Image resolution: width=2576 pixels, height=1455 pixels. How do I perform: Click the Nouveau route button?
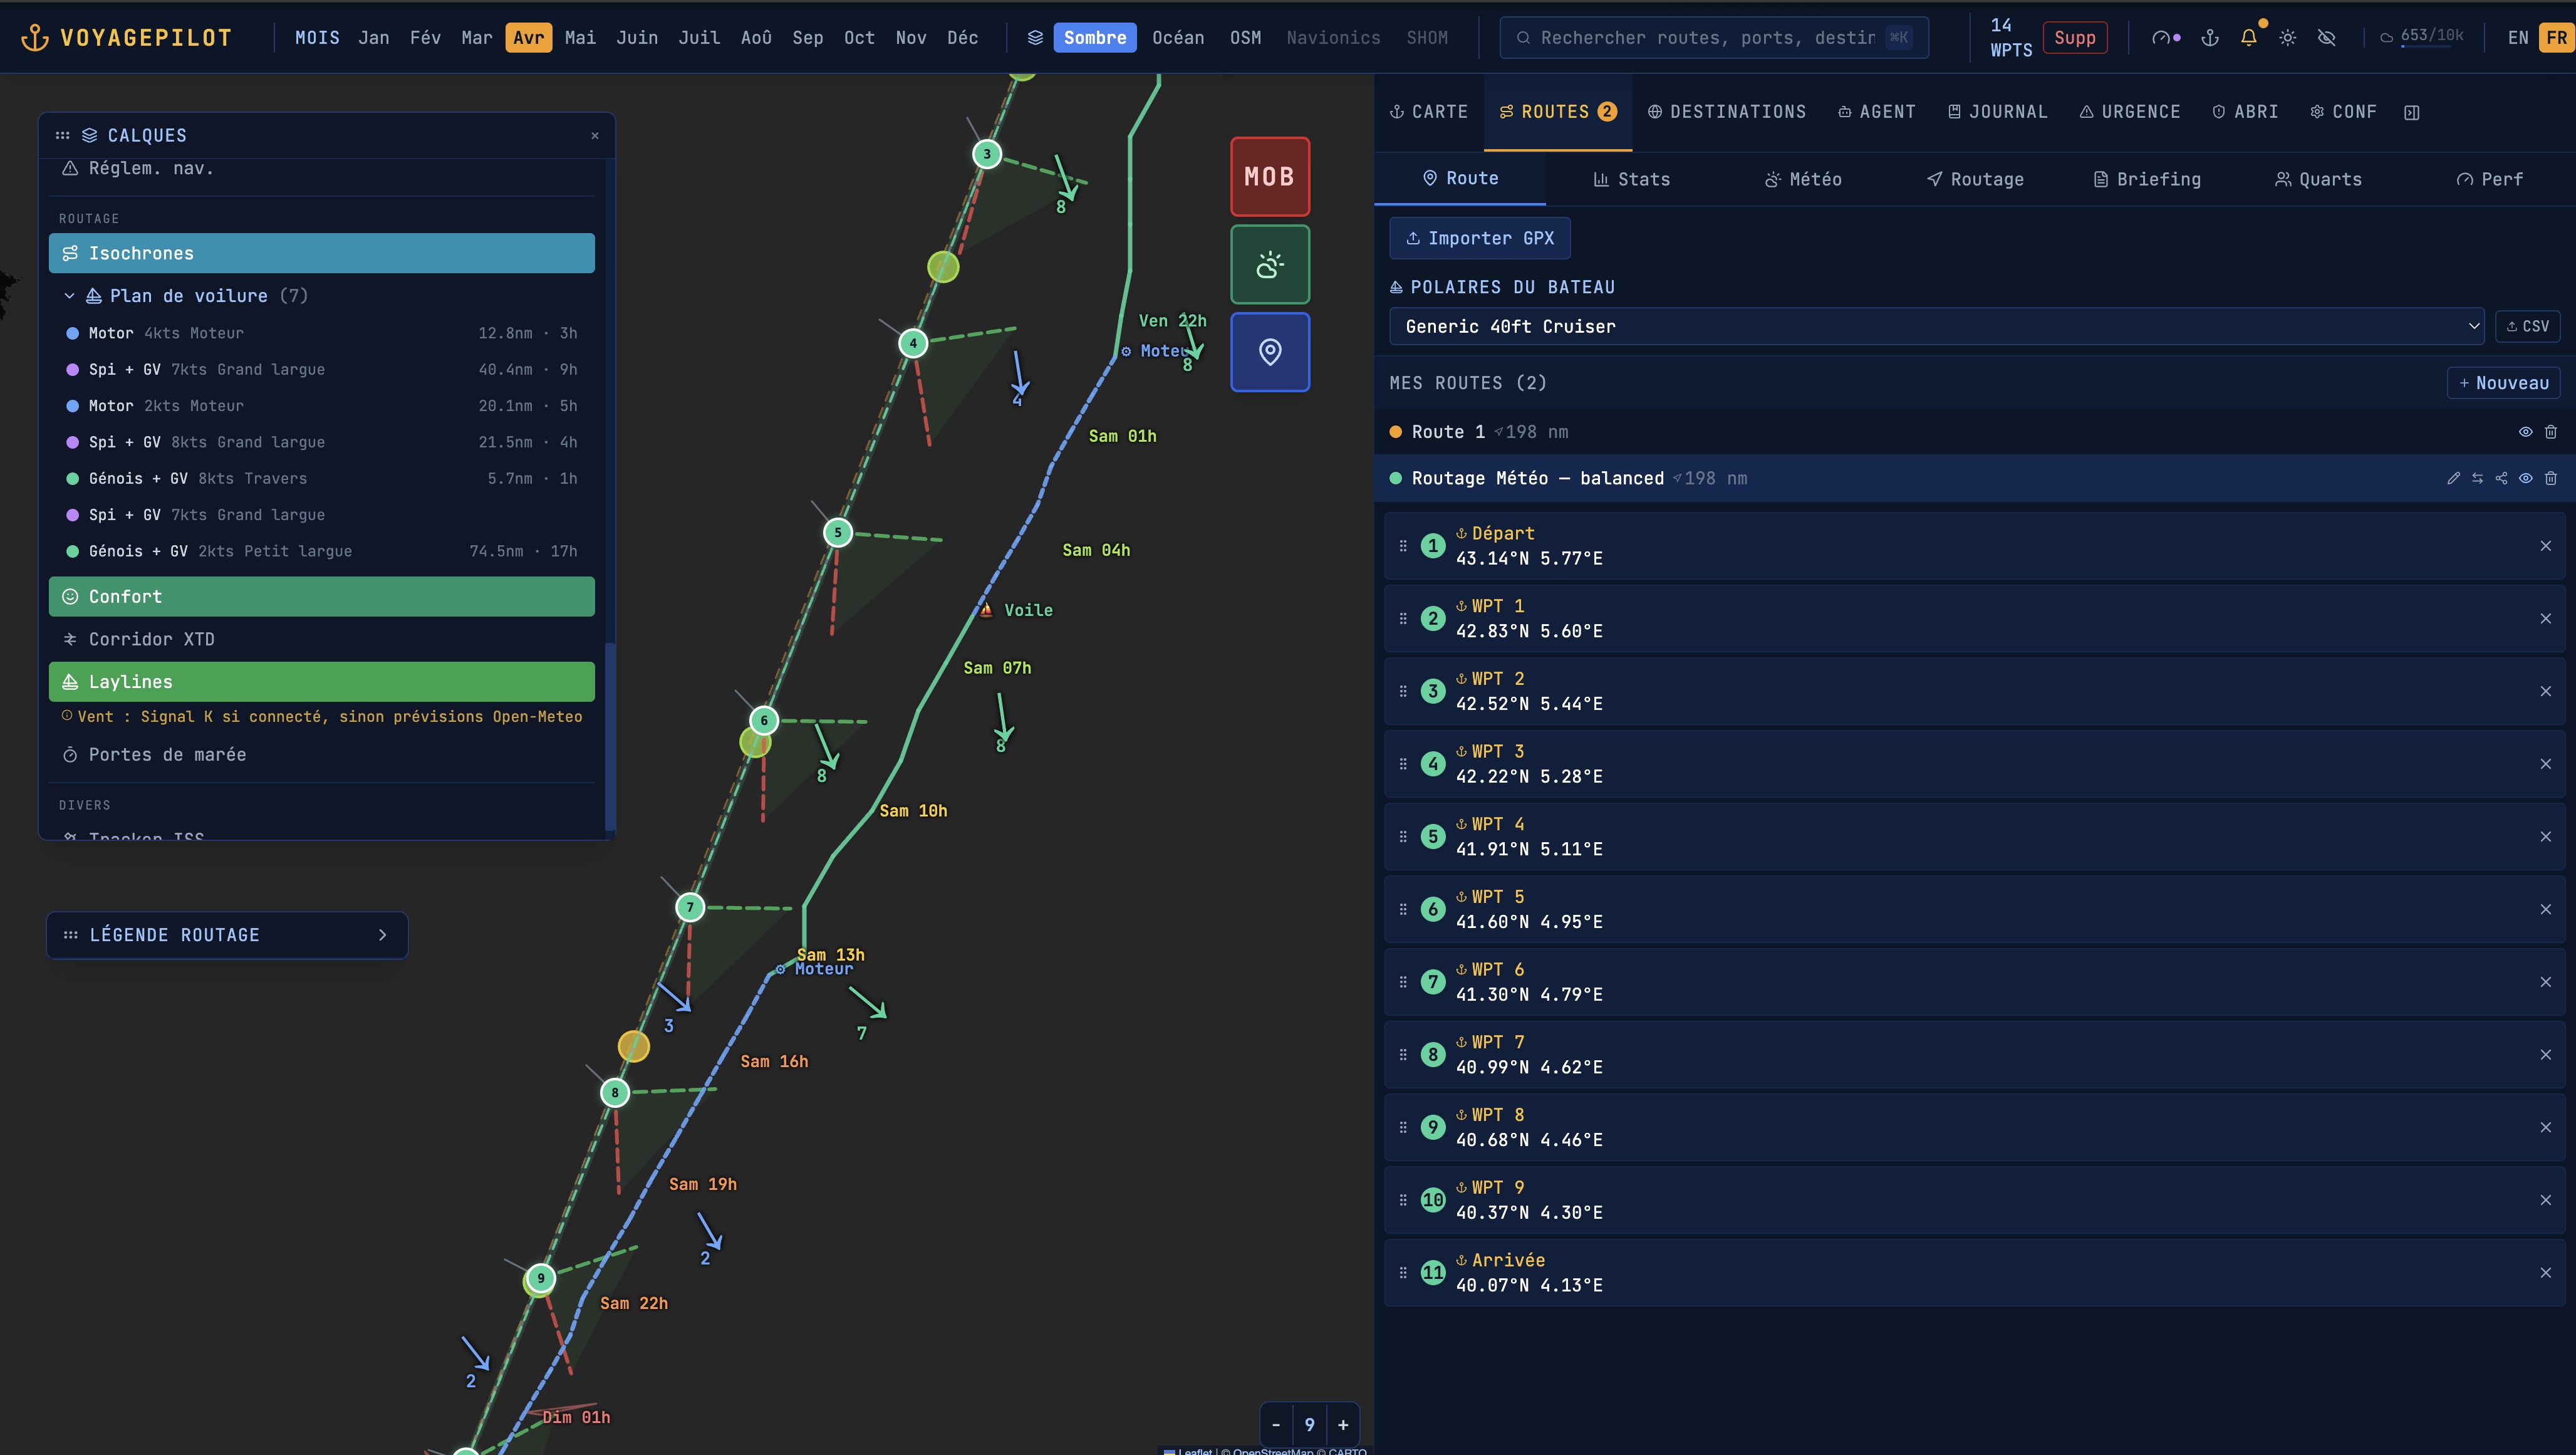tap(2503, 383)
